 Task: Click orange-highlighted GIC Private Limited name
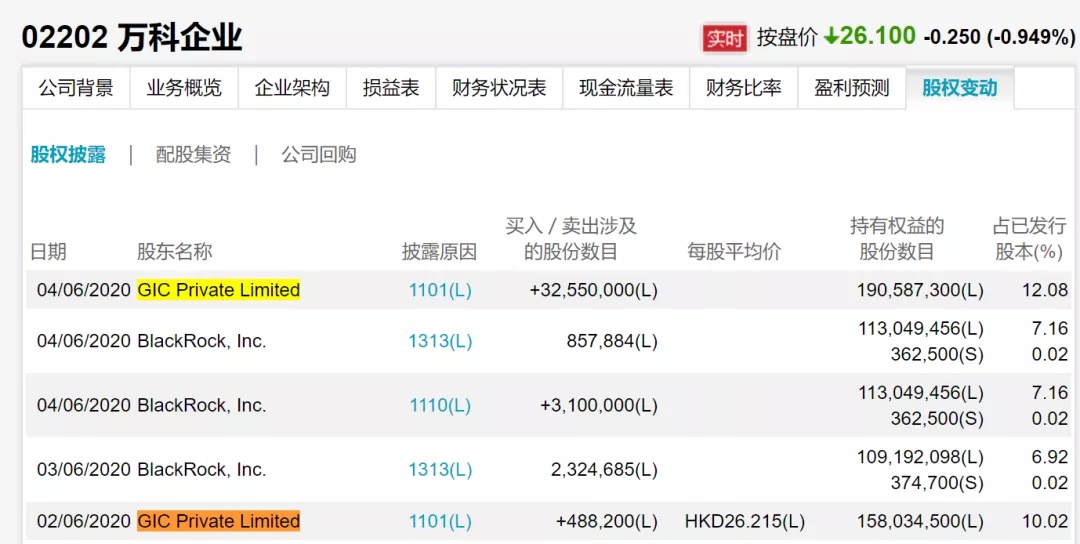coord(219,521)
